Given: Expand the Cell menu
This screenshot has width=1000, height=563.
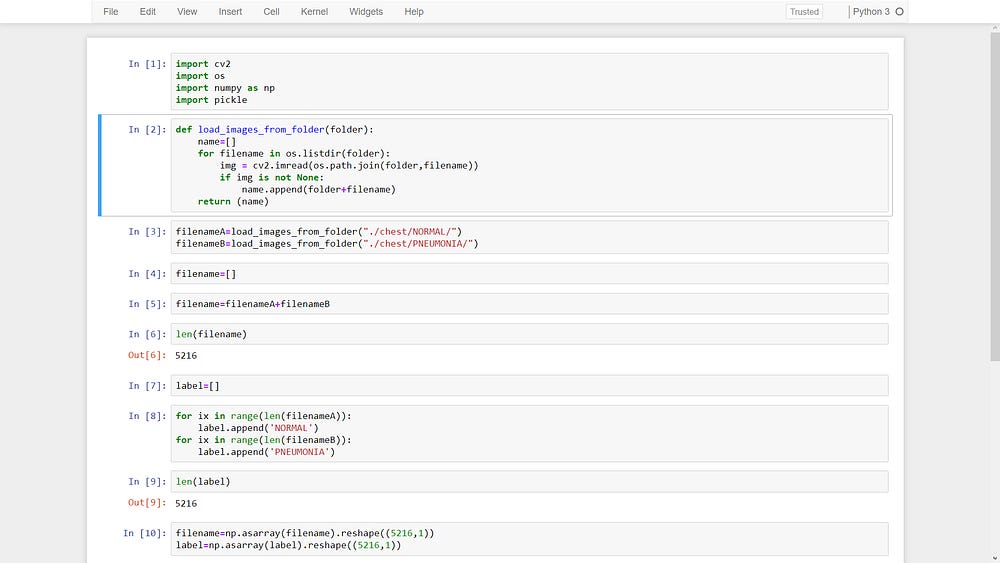Looking at the screenshot, I should [271, 12].
